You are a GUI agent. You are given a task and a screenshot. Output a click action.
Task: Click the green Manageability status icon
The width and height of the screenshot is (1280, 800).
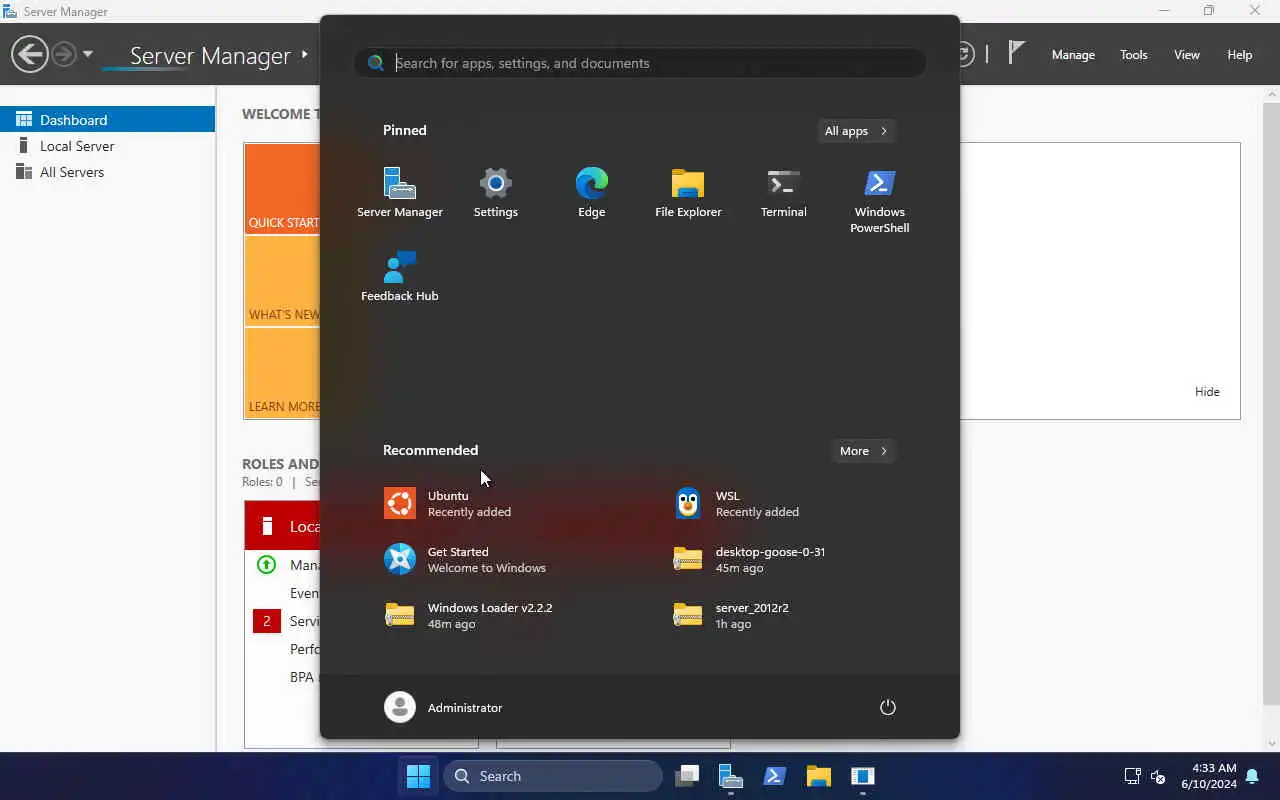coord(266,565)
